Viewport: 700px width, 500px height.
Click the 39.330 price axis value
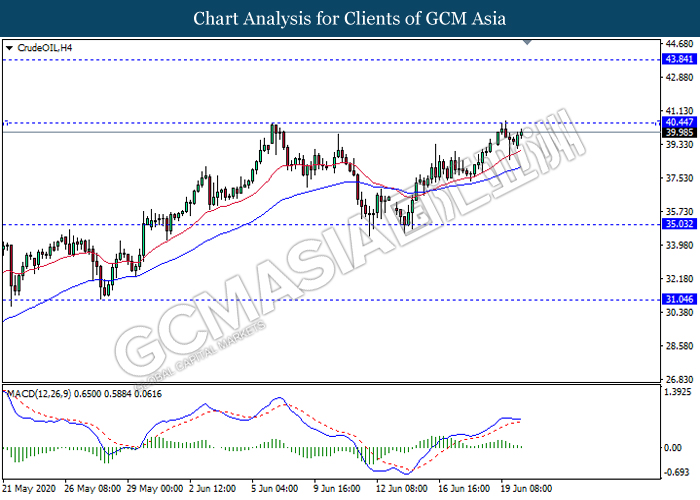[x=679, y=144]
